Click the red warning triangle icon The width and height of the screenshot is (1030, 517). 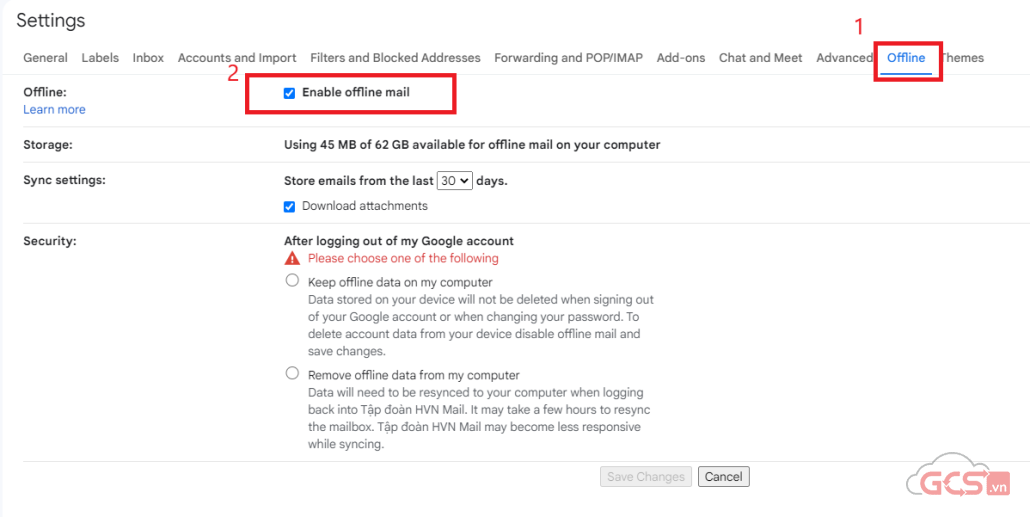[292, 258]
